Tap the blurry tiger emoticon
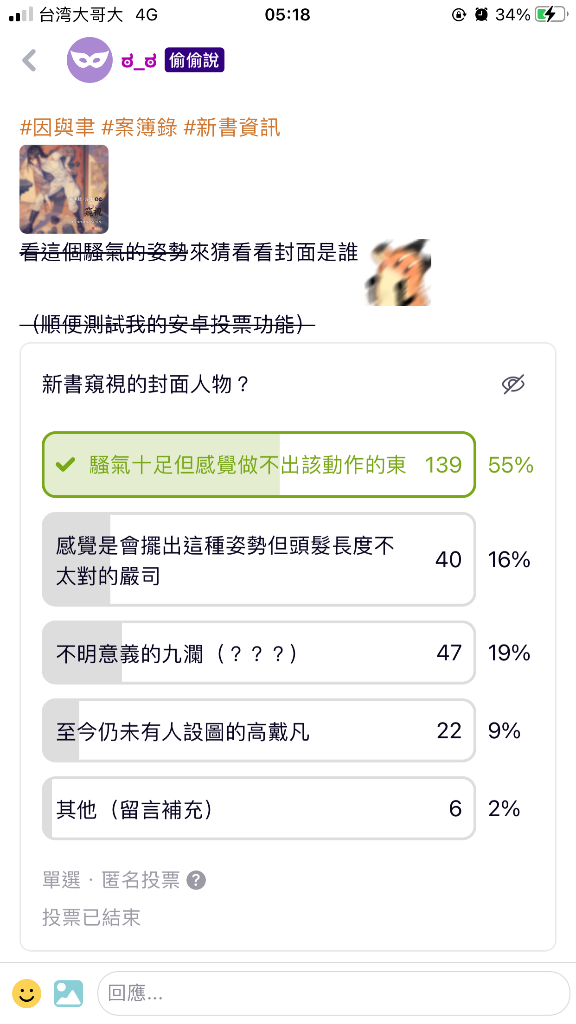576x1024 pixels. 398,272
